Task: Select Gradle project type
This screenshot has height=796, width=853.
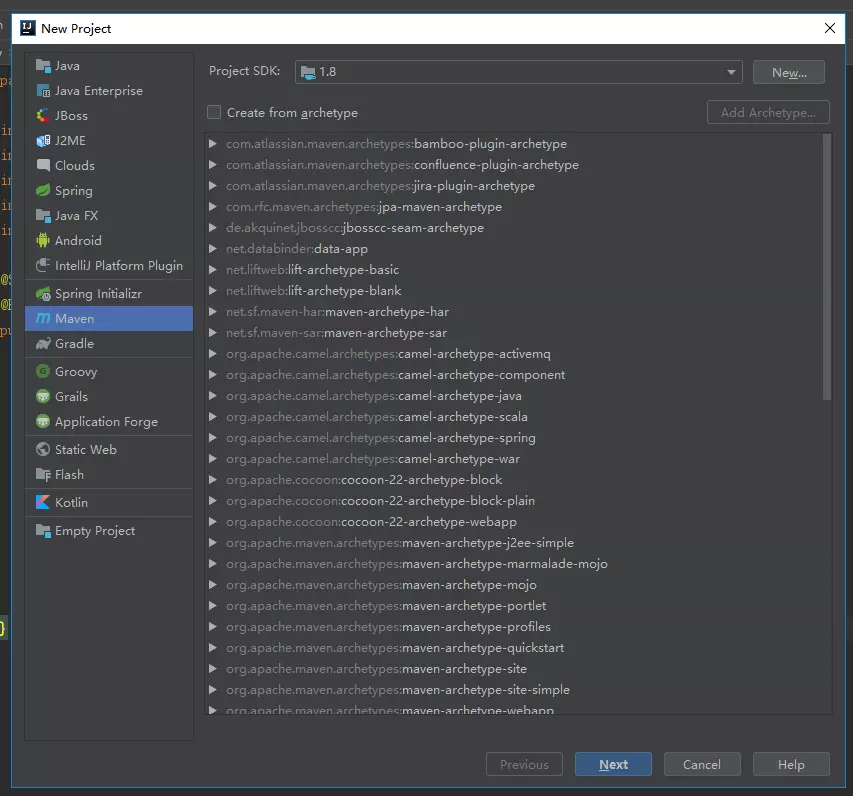Action: click(x=109, y=344)
